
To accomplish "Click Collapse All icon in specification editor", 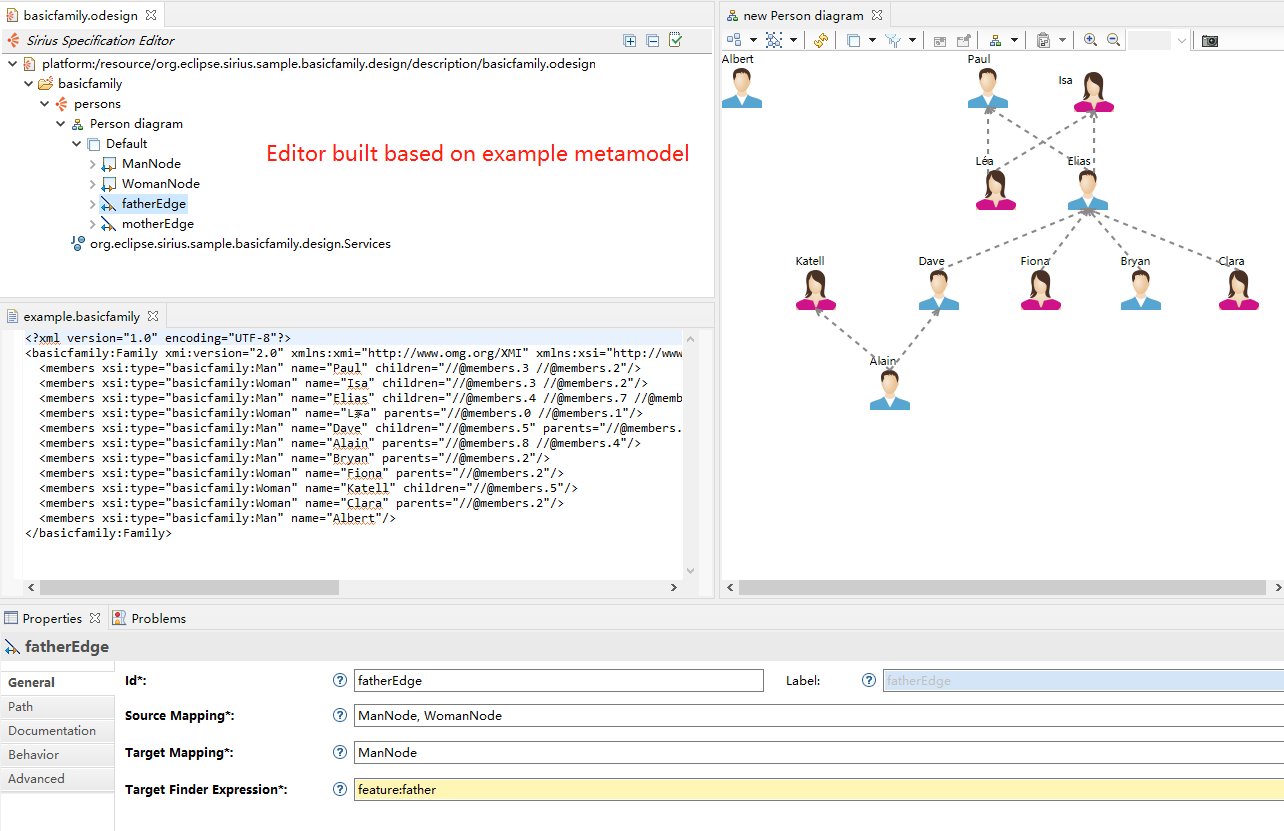I will pyautogui.click(x=653, y=41).
